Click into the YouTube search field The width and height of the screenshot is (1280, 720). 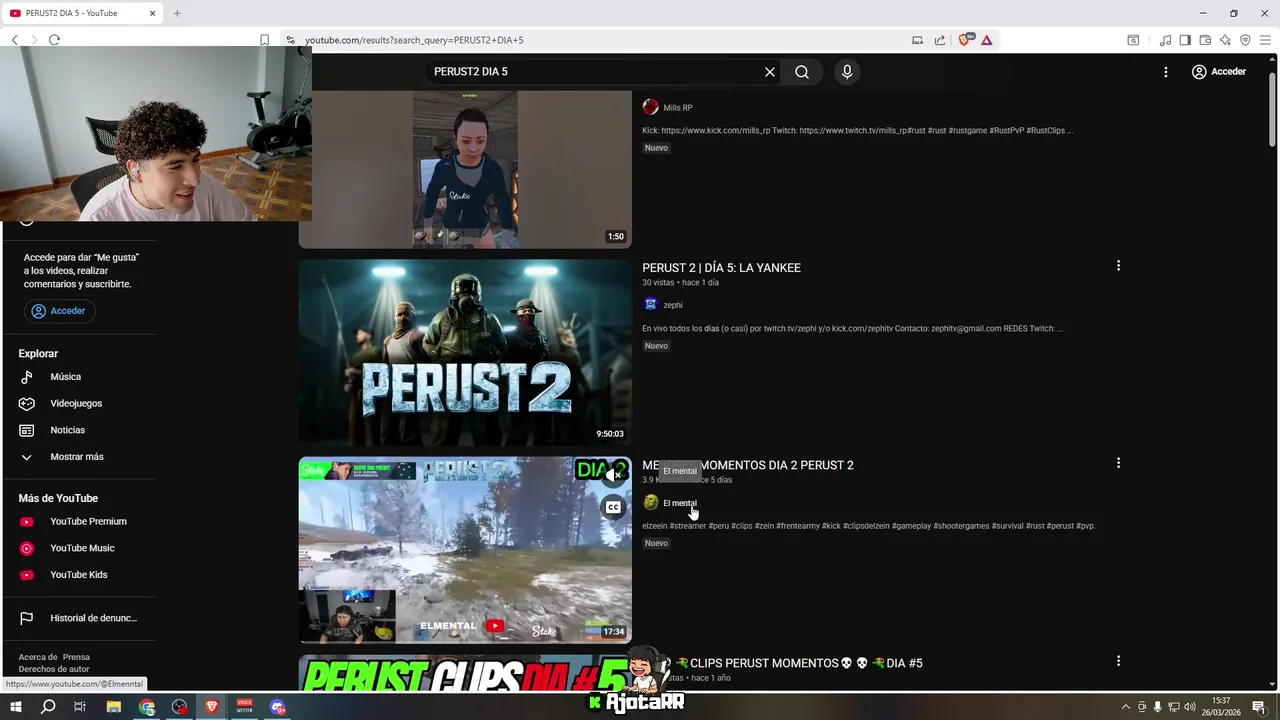pos(595,72)
